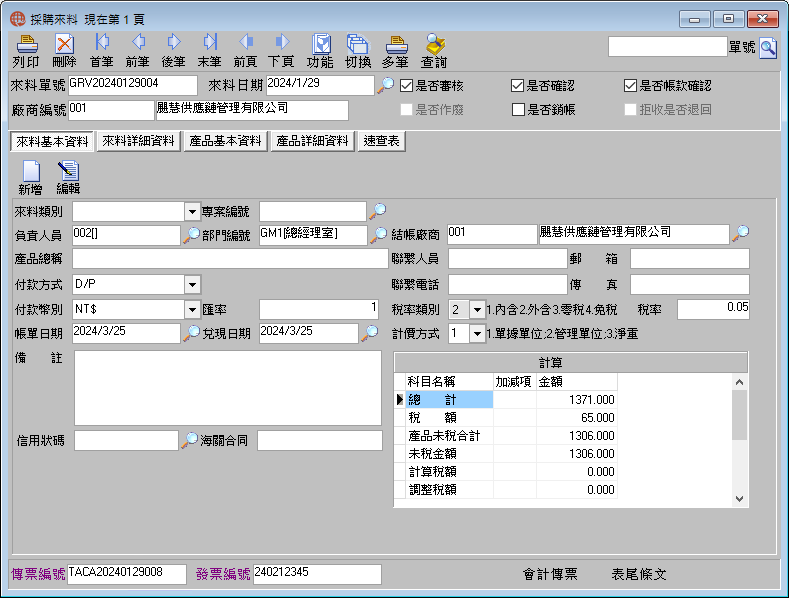Open lookup icon beside 來料日期 field
This screenshot has height=598, width=789.
385,85
